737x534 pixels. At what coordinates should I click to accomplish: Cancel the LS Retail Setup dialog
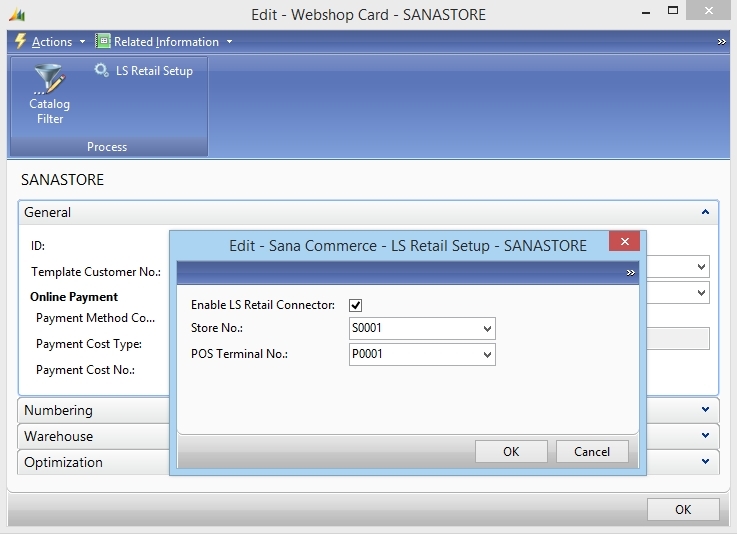tap(592, 452)
